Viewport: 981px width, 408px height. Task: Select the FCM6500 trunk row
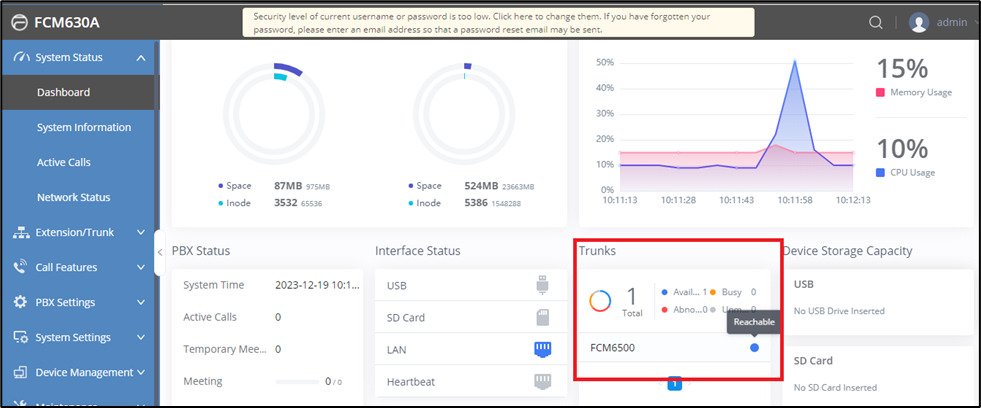pos(674,347)
